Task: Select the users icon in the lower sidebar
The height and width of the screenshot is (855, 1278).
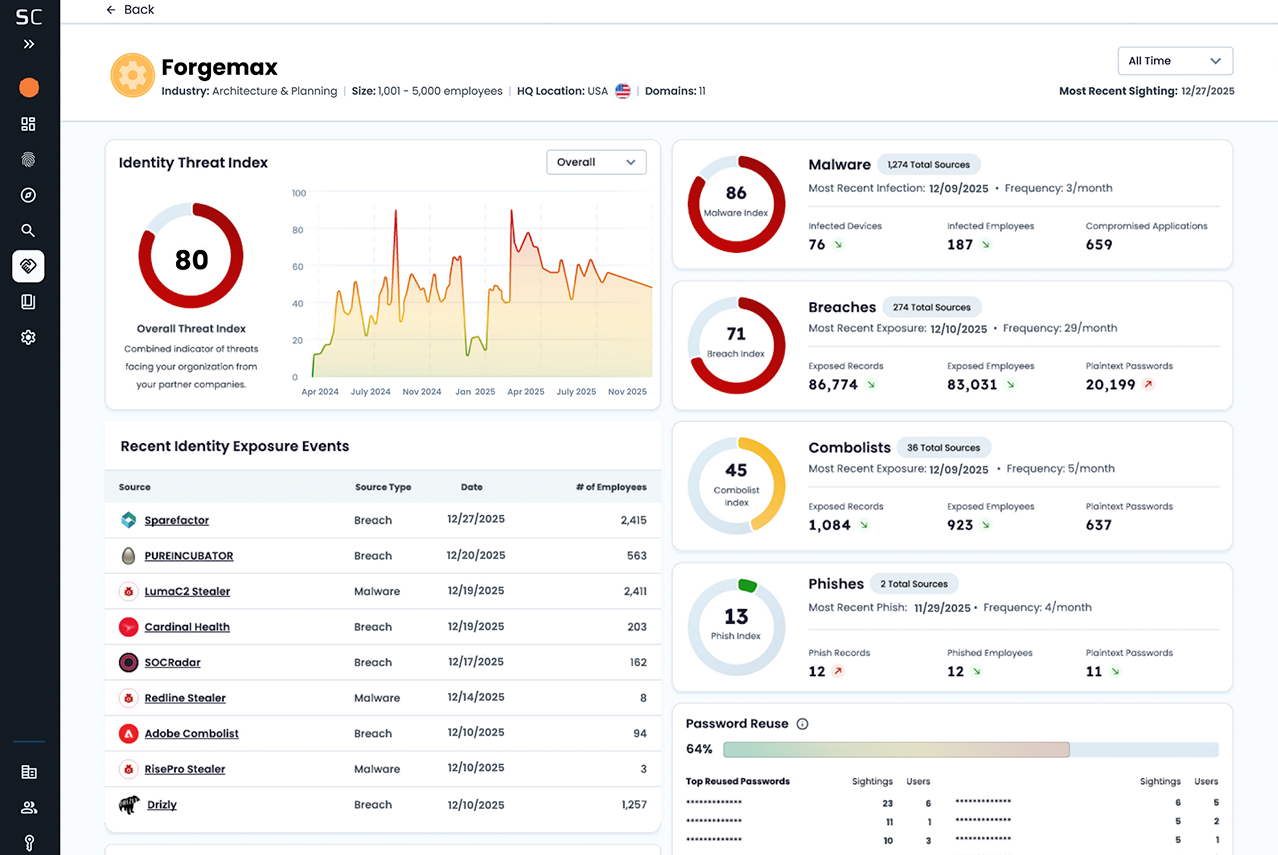Action: (x=28, y=807)
